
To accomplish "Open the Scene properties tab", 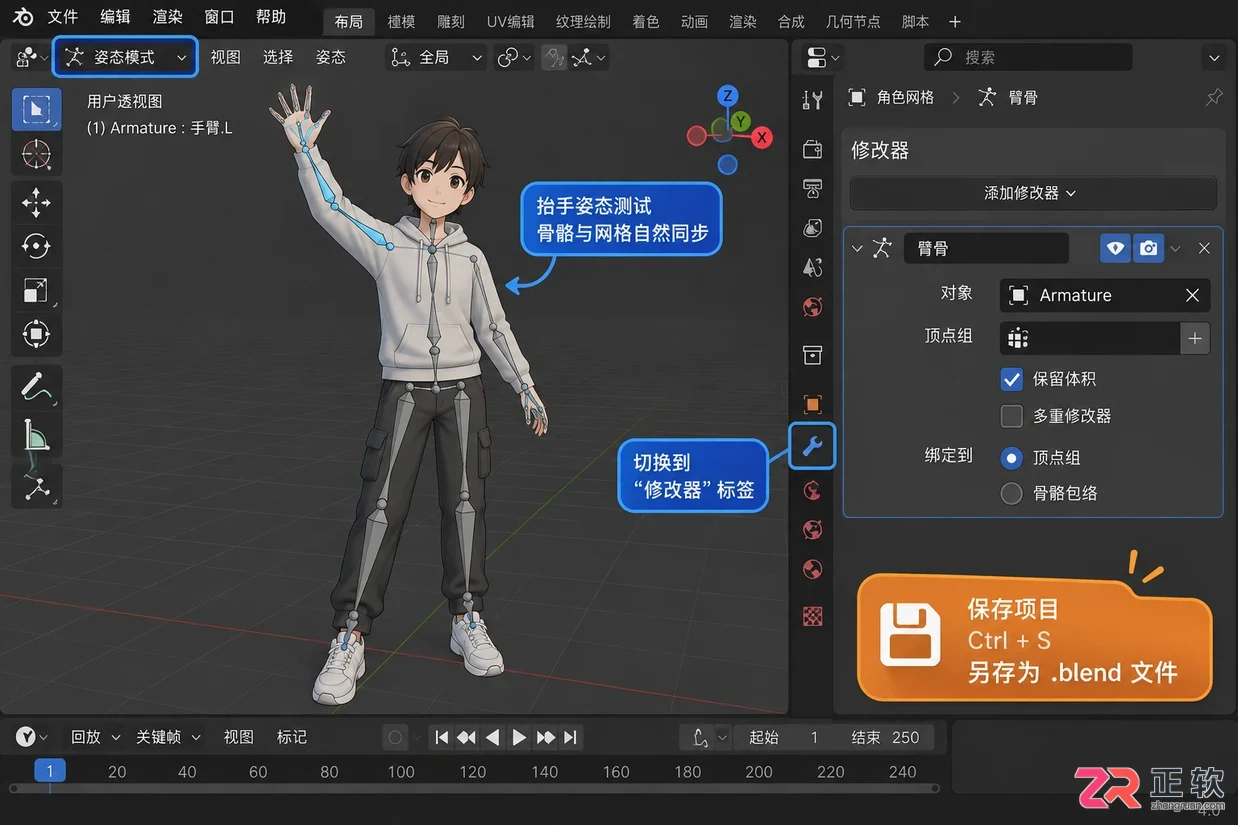I will [x=812, y=267].
